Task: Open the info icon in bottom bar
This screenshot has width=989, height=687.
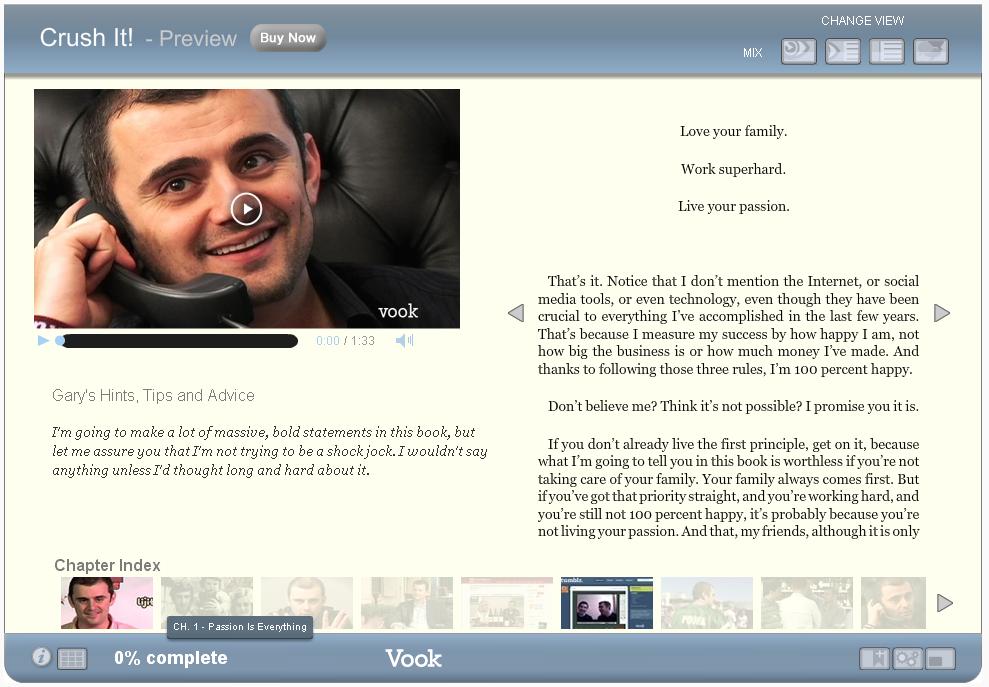Action: click(x=41, y=657)
